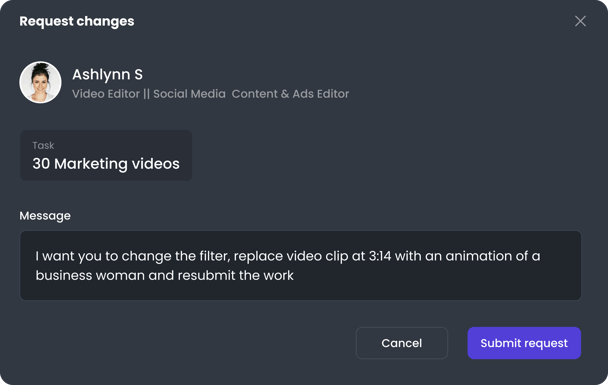Image resolution: width=608 pixels, height=385 pixels.
Task: Open Ashlynn S profile photo
Action: (40, 82)
